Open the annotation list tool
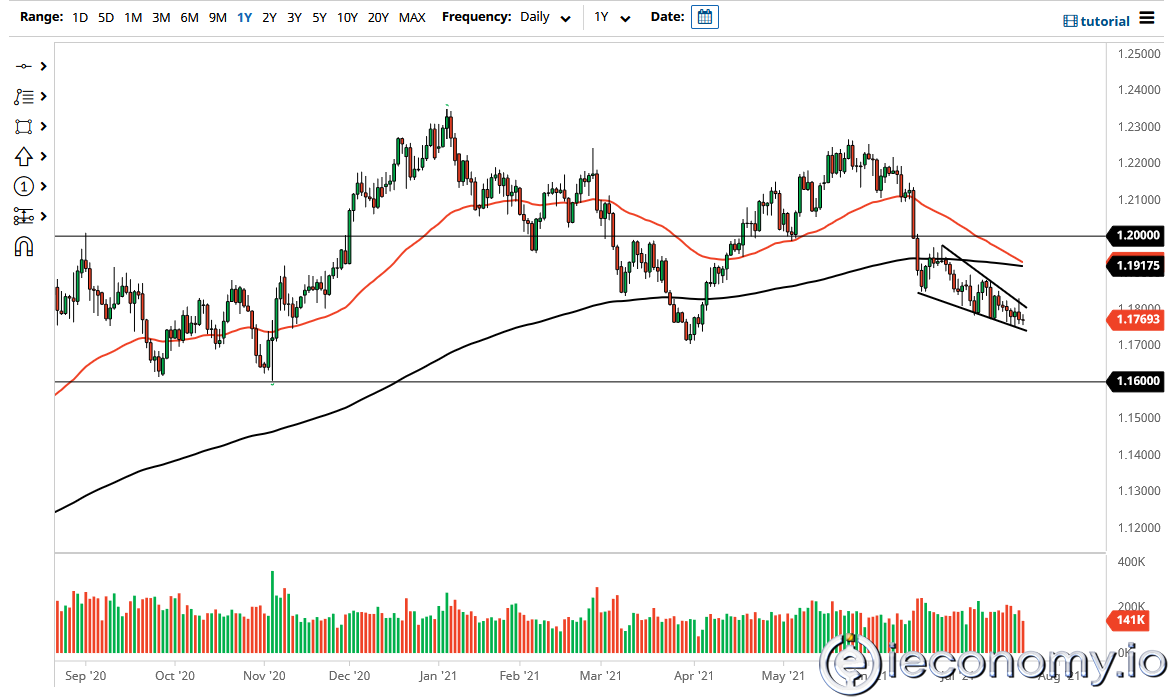 pyautogui.click(x=25, y=96)
